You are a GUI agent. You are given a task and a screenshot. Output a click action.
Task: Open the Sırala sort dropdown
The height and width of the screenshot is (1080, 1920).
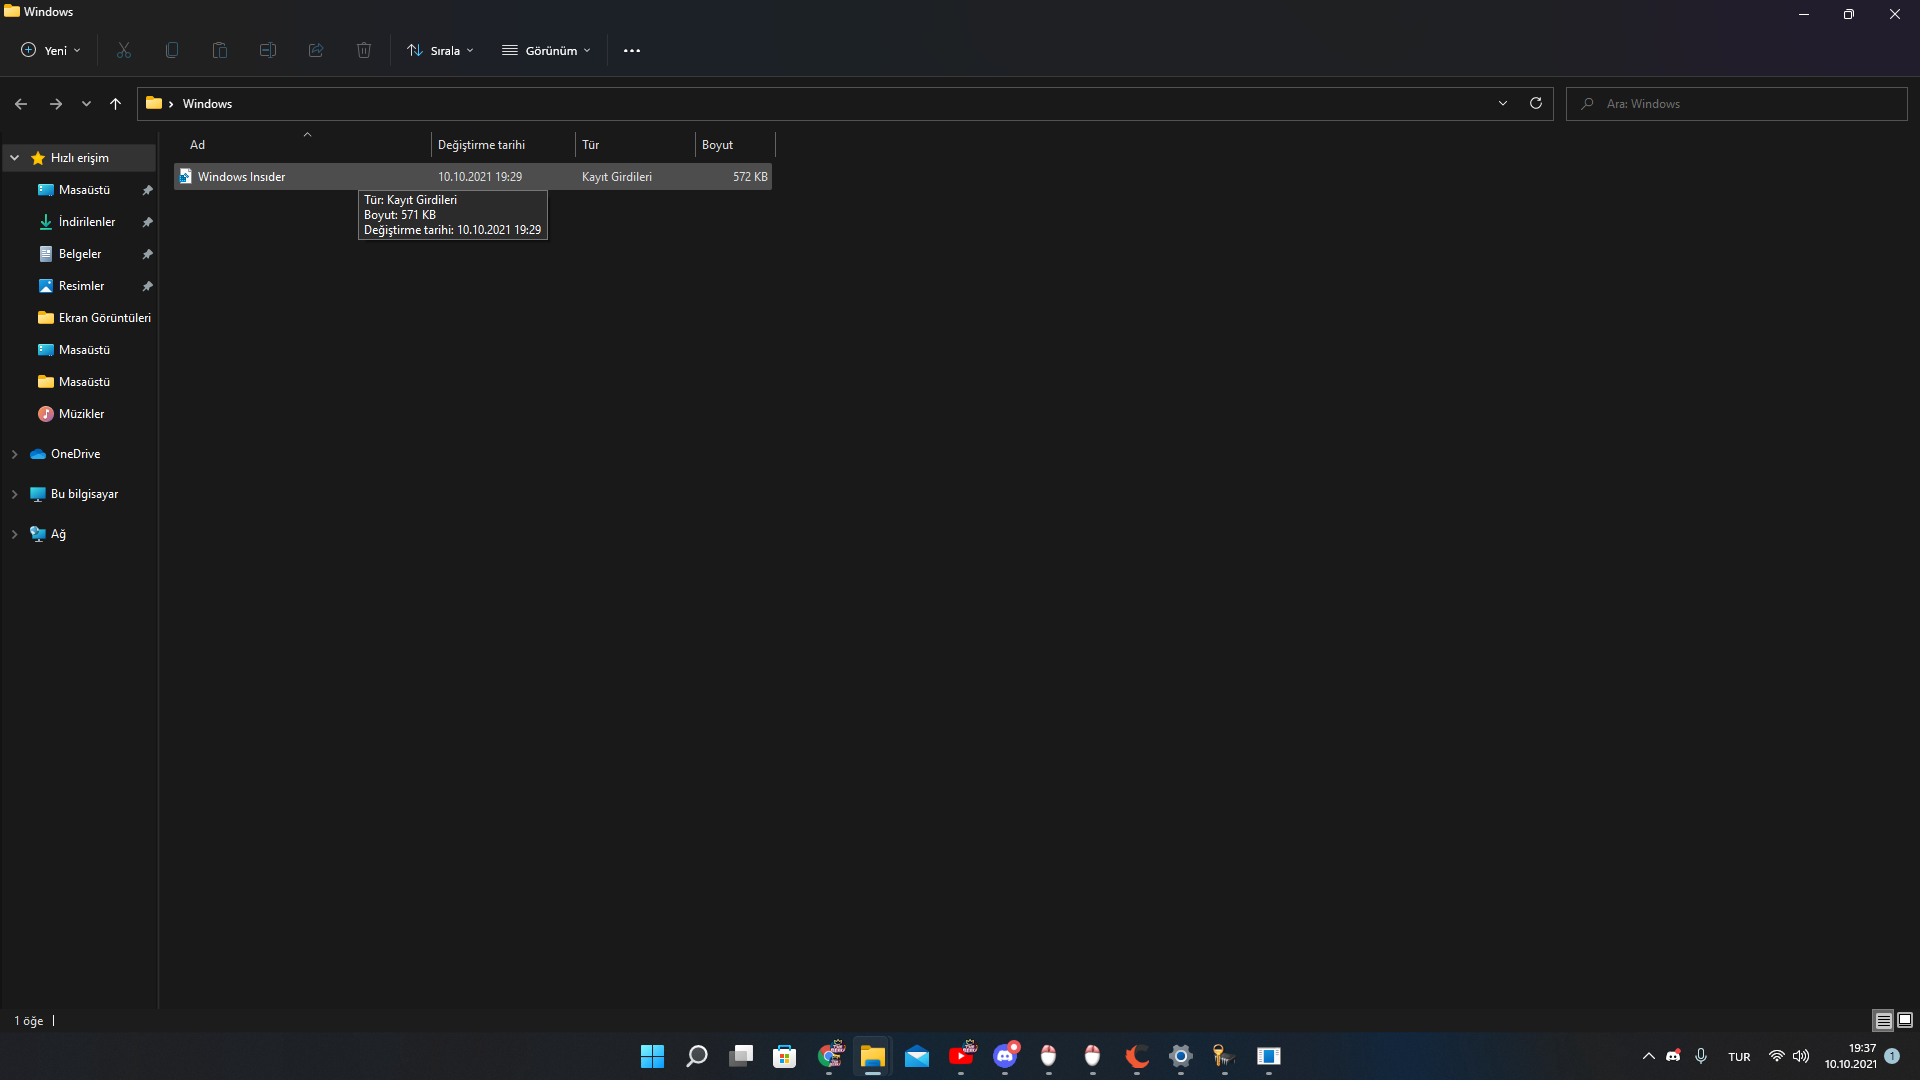440,50
